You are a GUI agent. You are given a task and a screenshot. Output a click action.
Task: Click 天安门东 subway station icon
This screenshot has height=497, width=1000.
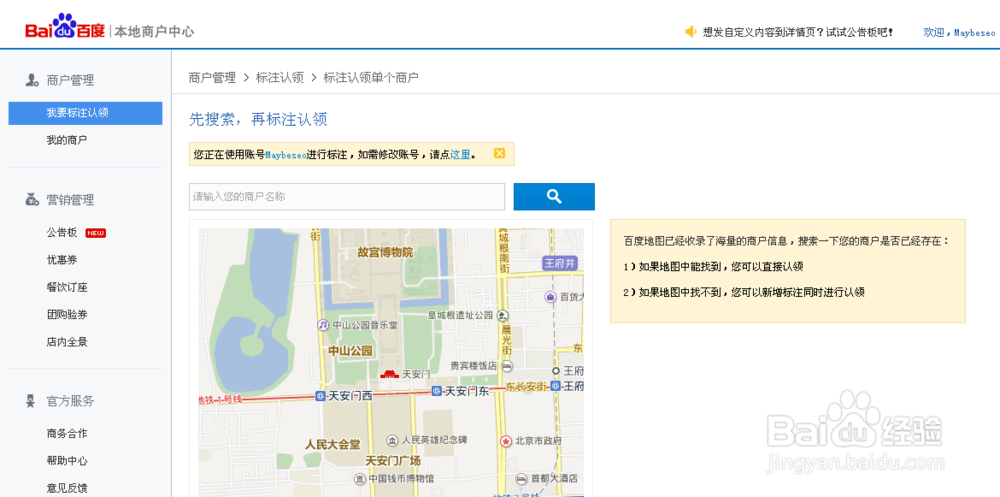(x=437, y=391)
